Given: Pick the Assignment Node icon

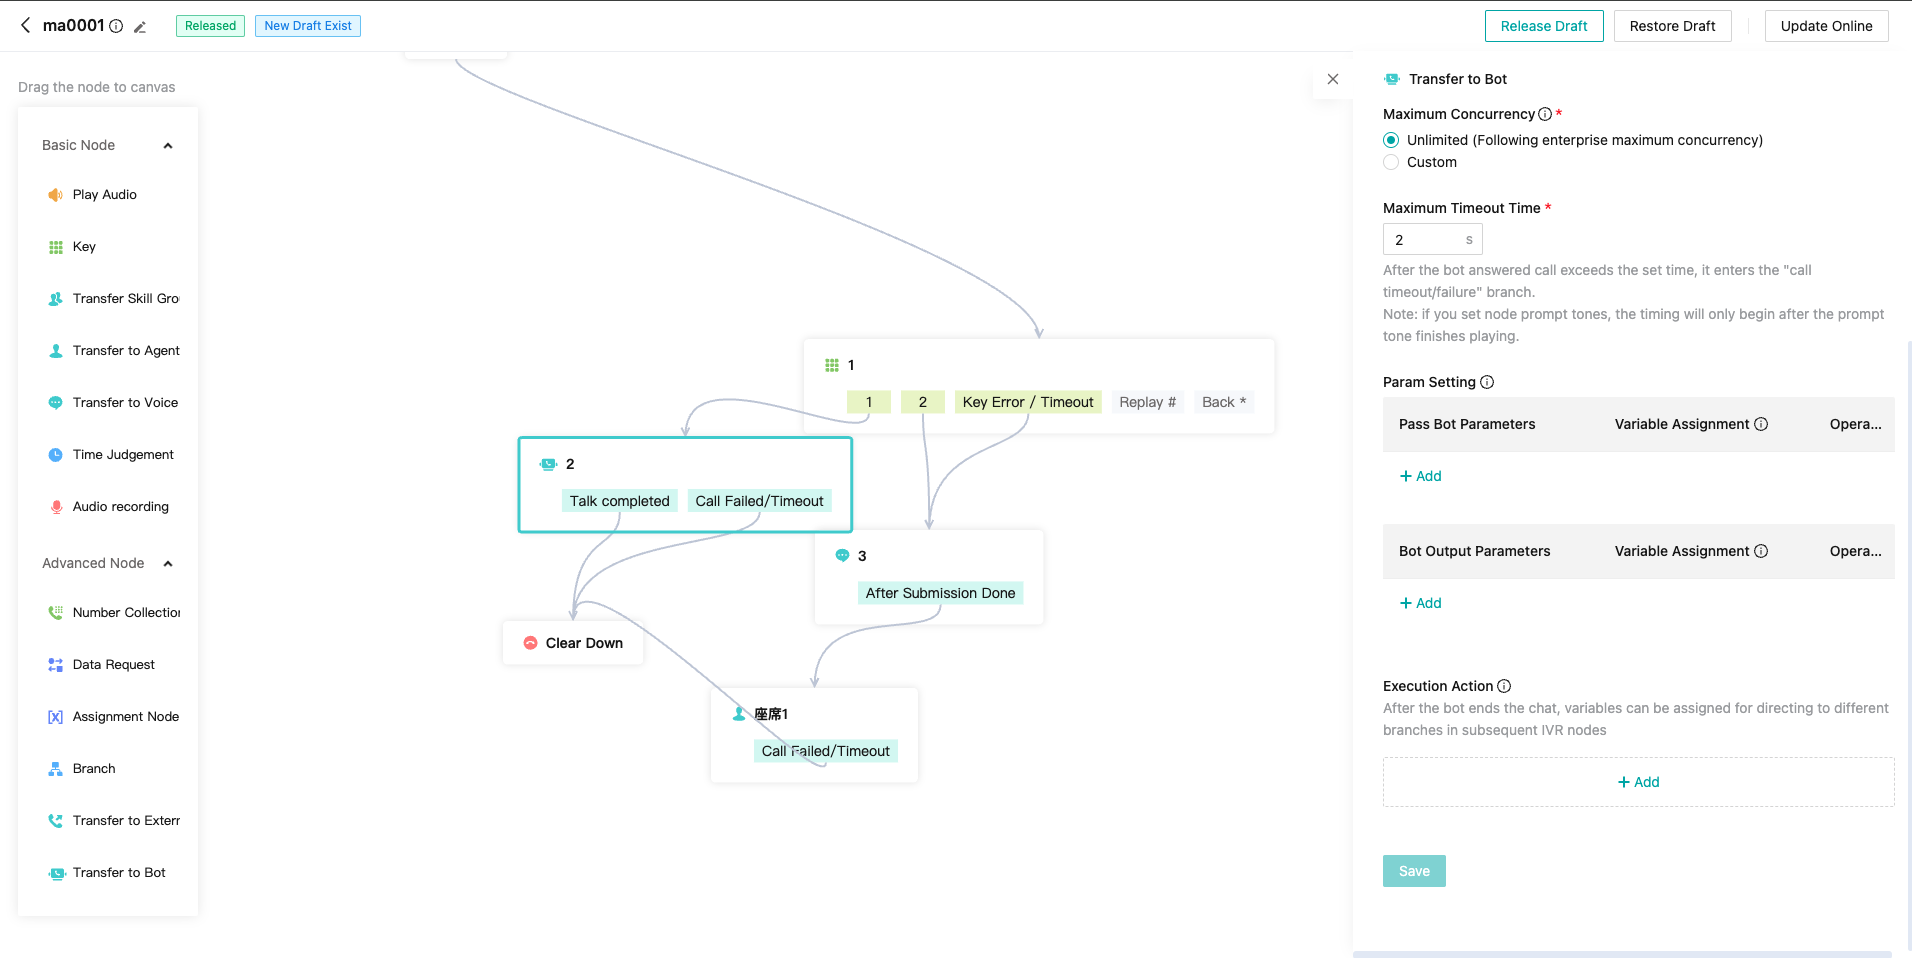Looking at the screenshot, I should [x=56, y=717].
